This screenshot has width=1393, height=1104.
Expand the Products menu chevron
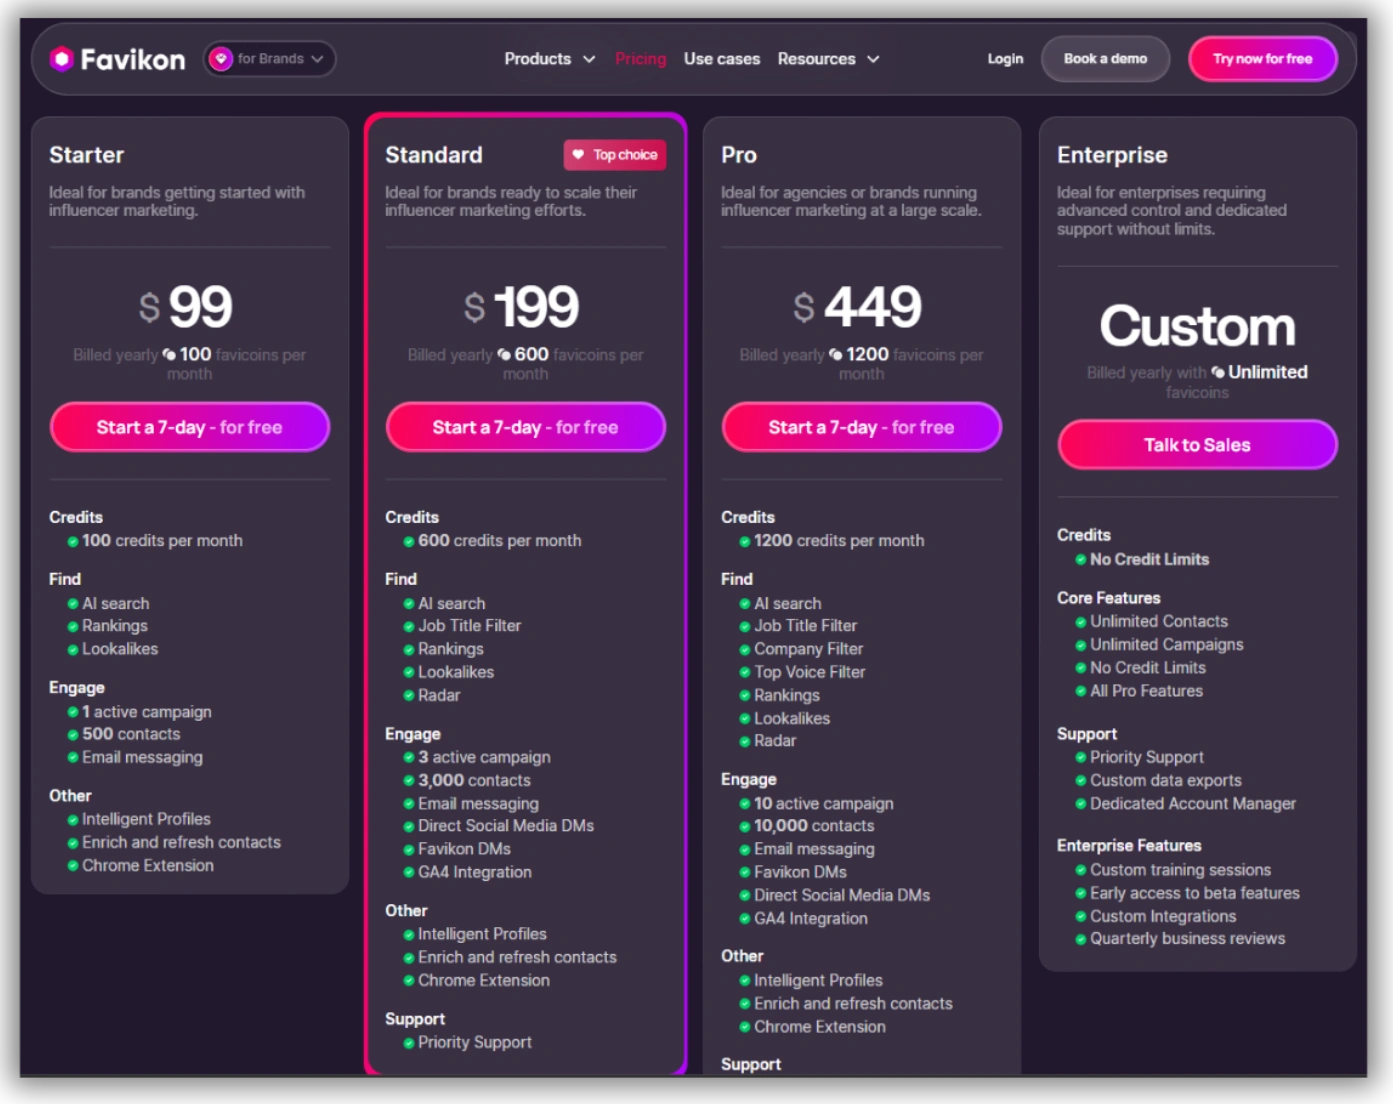(589, 59)
